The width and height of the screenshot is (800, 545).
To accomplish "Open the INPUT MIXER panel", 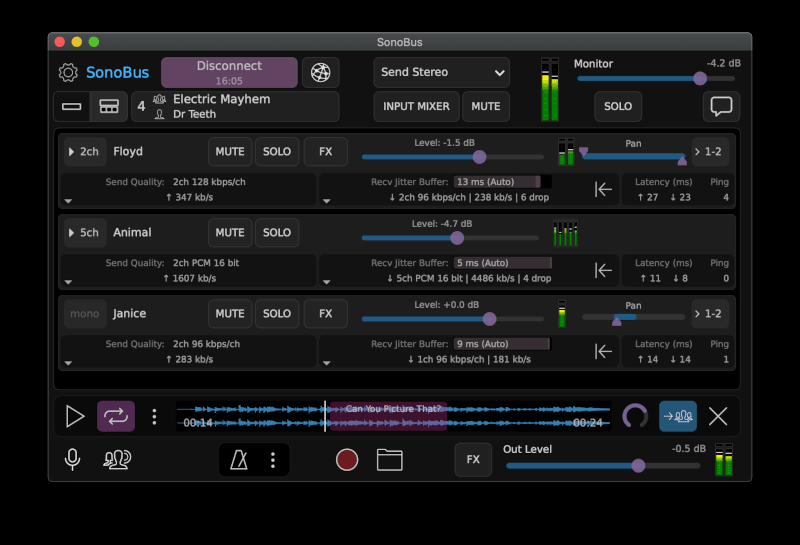I will 415,106.
